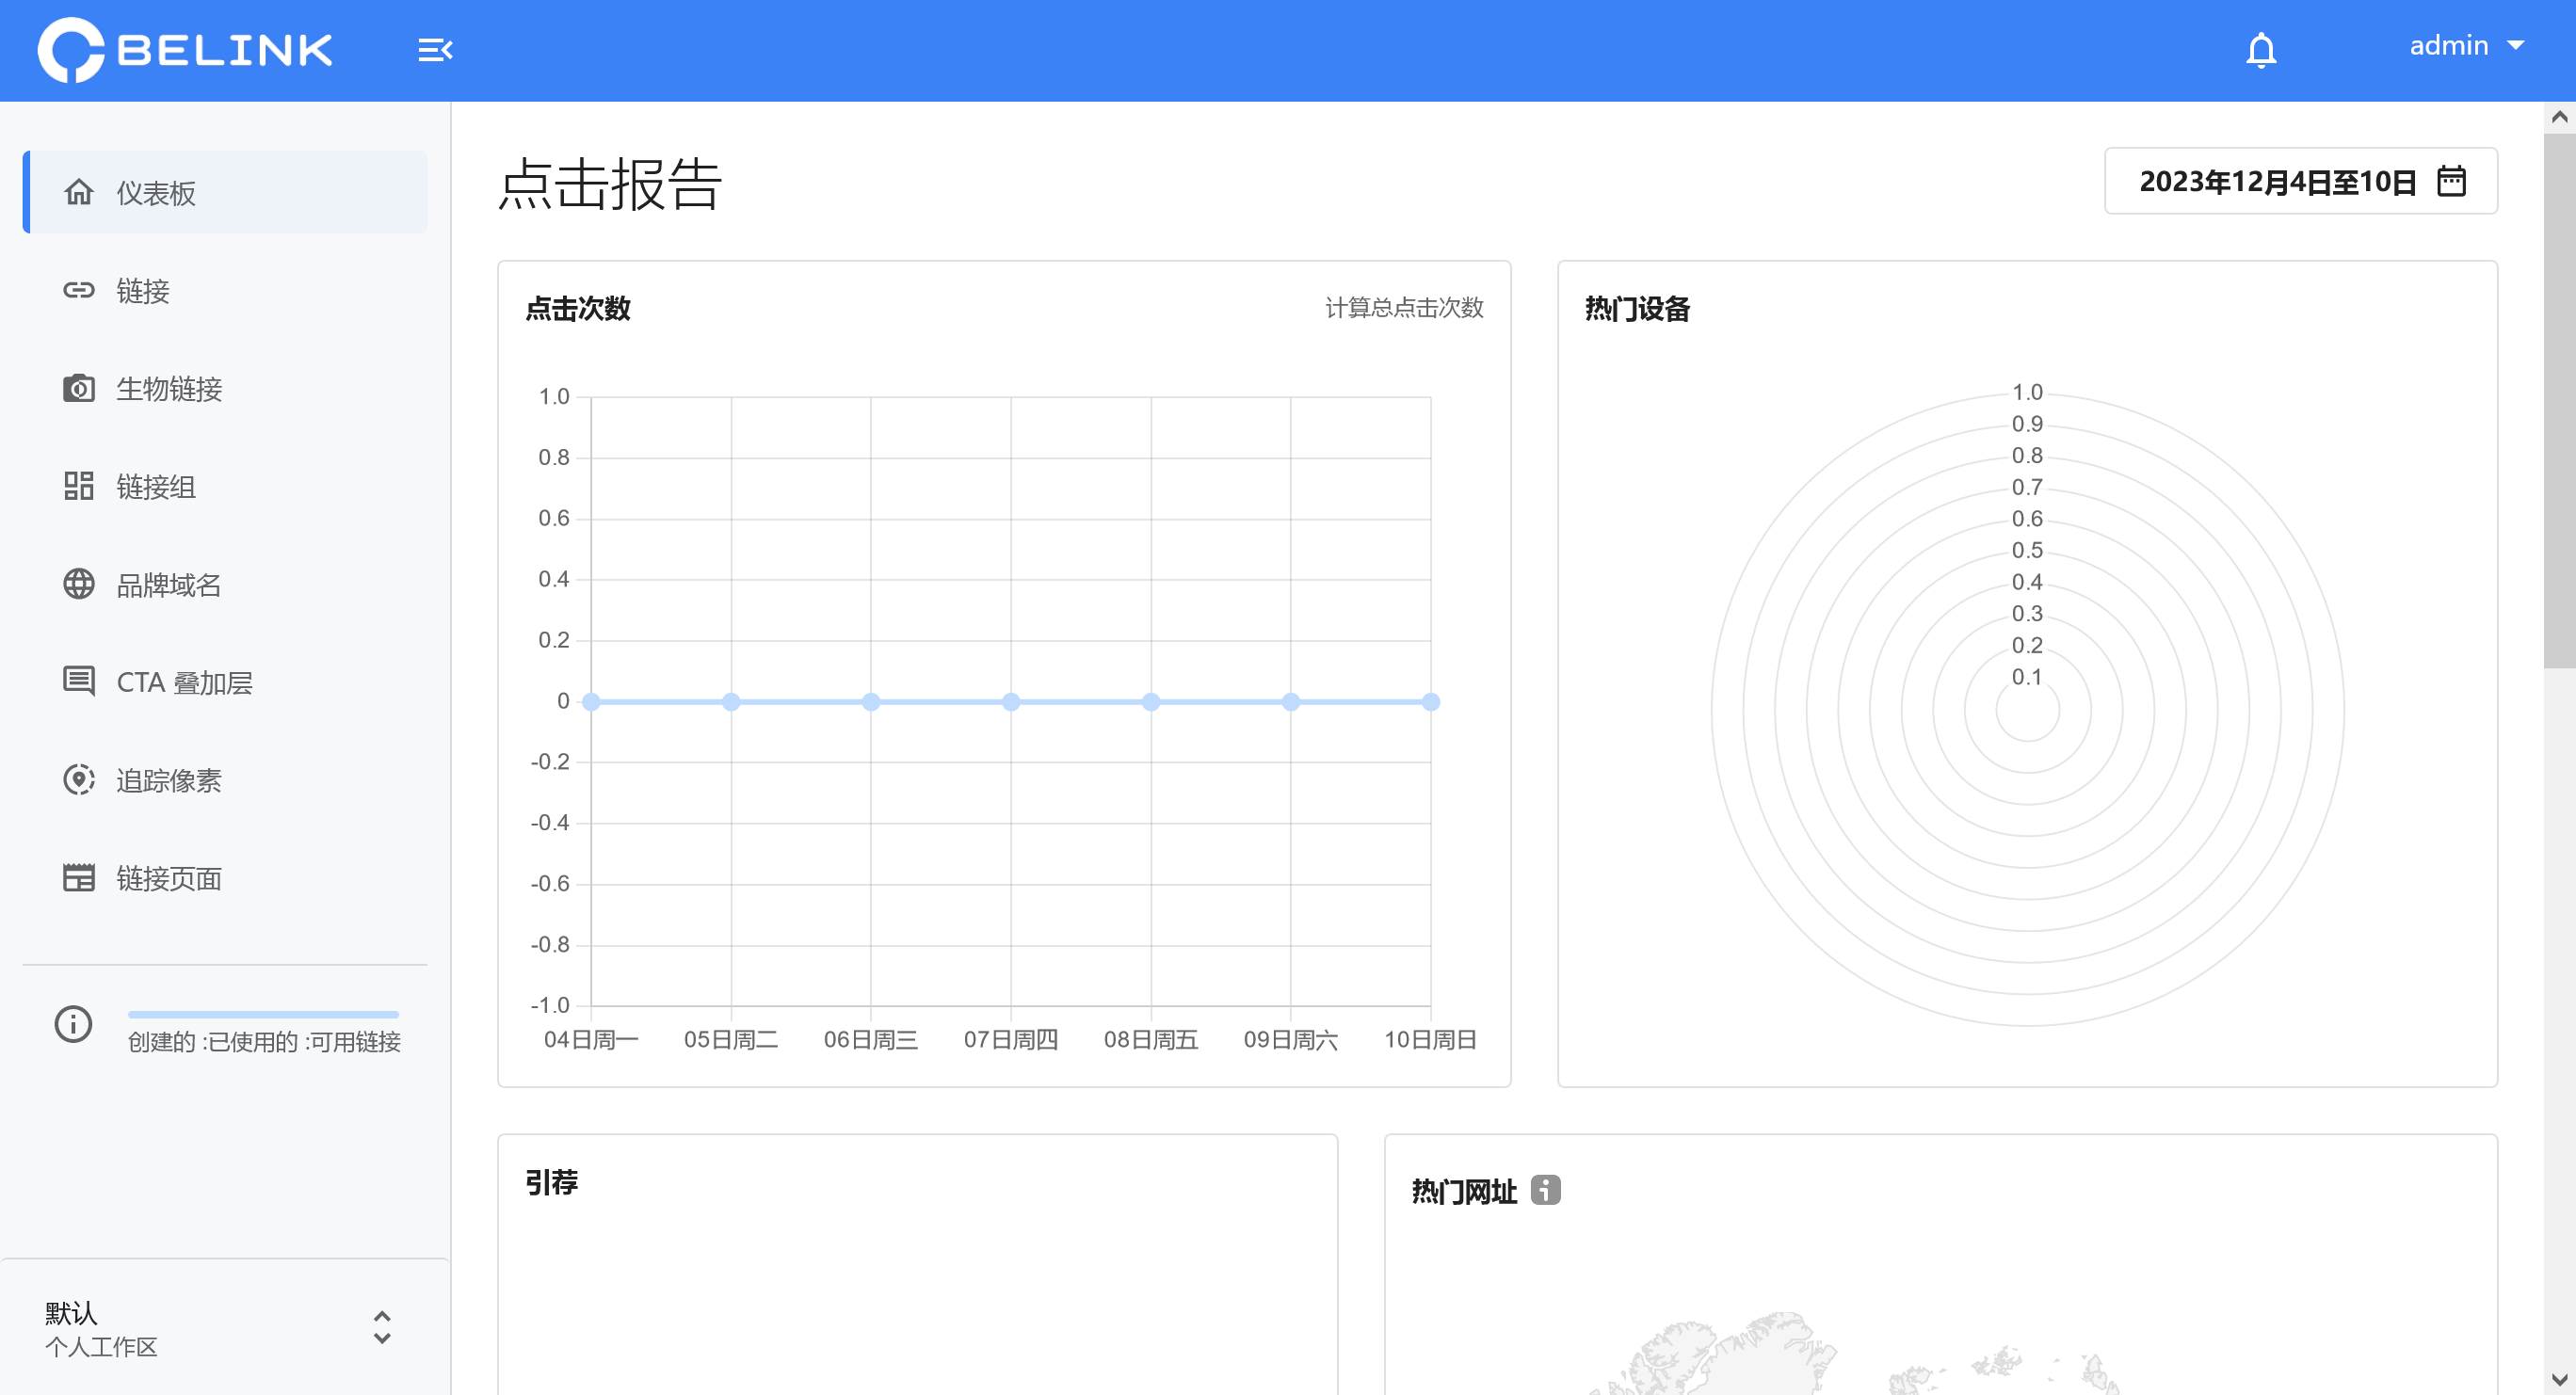Collapse sidebar with the menu toggle icon

pos(435,50)
